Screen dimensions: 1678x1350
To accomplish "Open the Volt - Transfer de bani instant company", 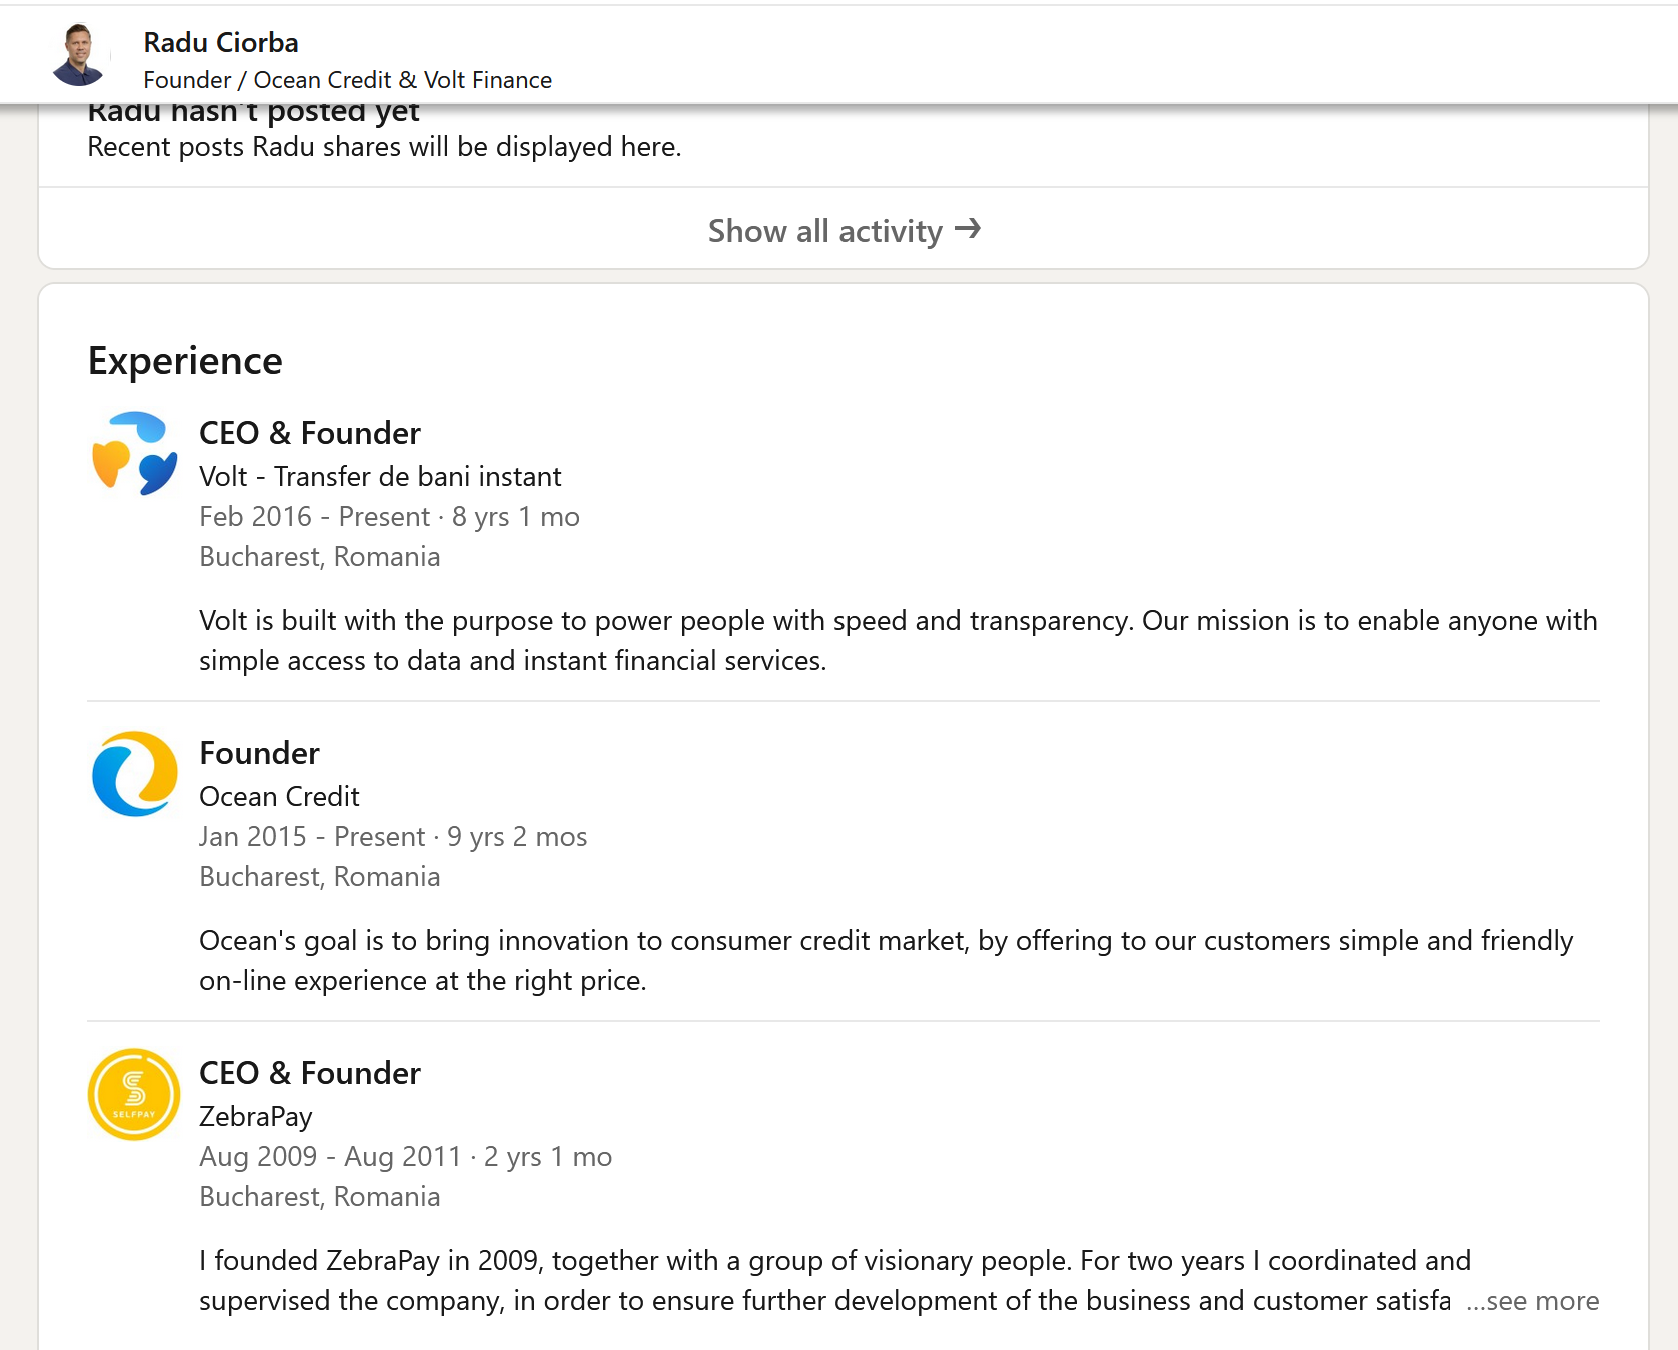I will pos(380,477).
